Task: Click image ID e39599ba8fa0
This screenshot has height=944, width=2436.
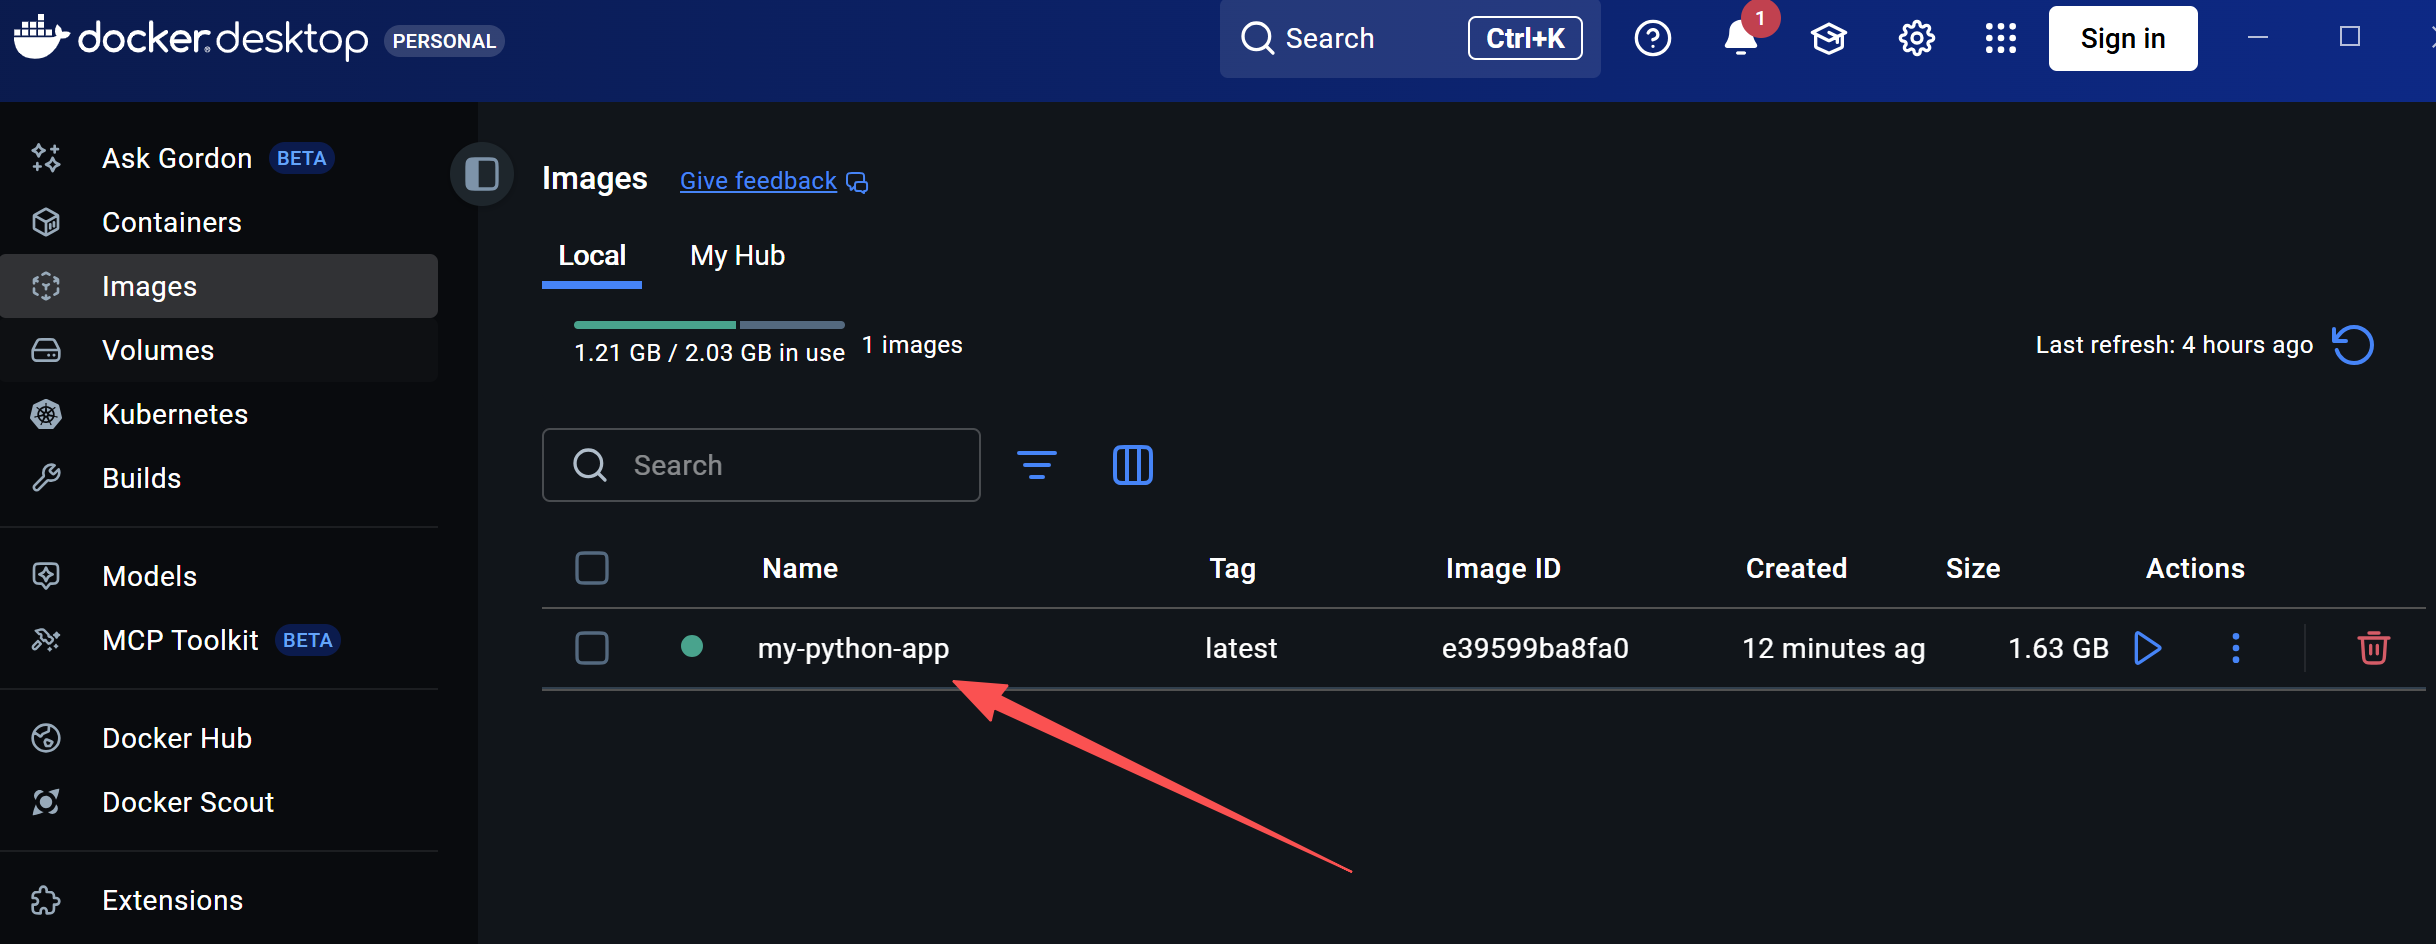Action: coord(1535,648)
